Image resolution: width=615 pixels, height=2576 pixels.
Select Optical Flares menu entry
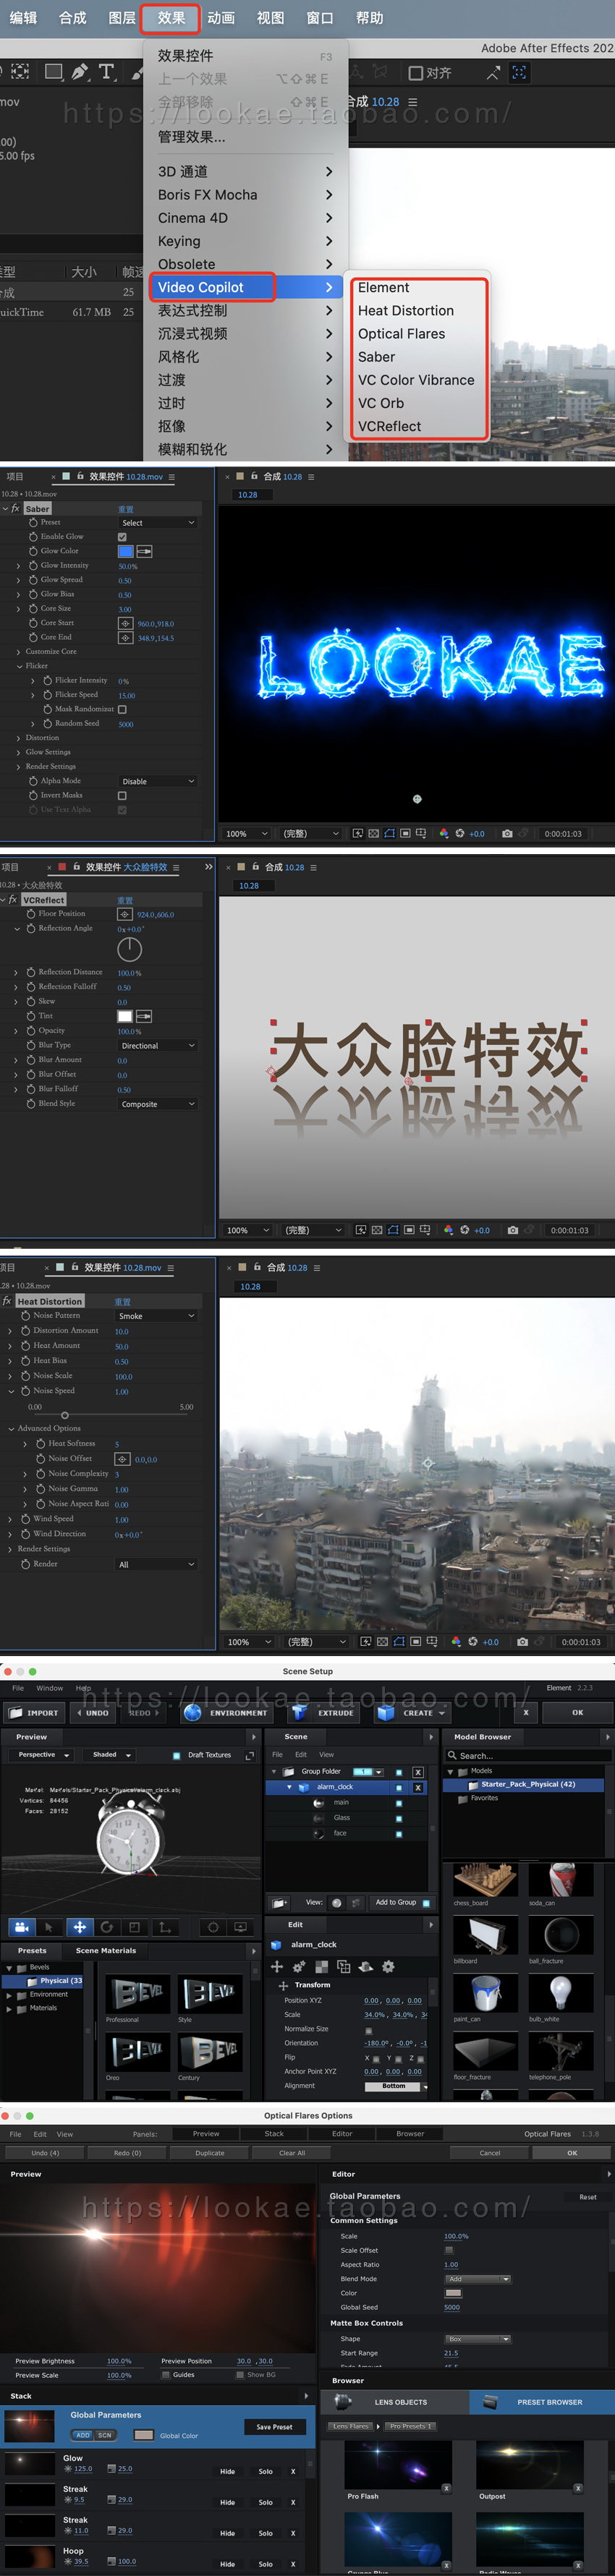(x=402, y=334)
